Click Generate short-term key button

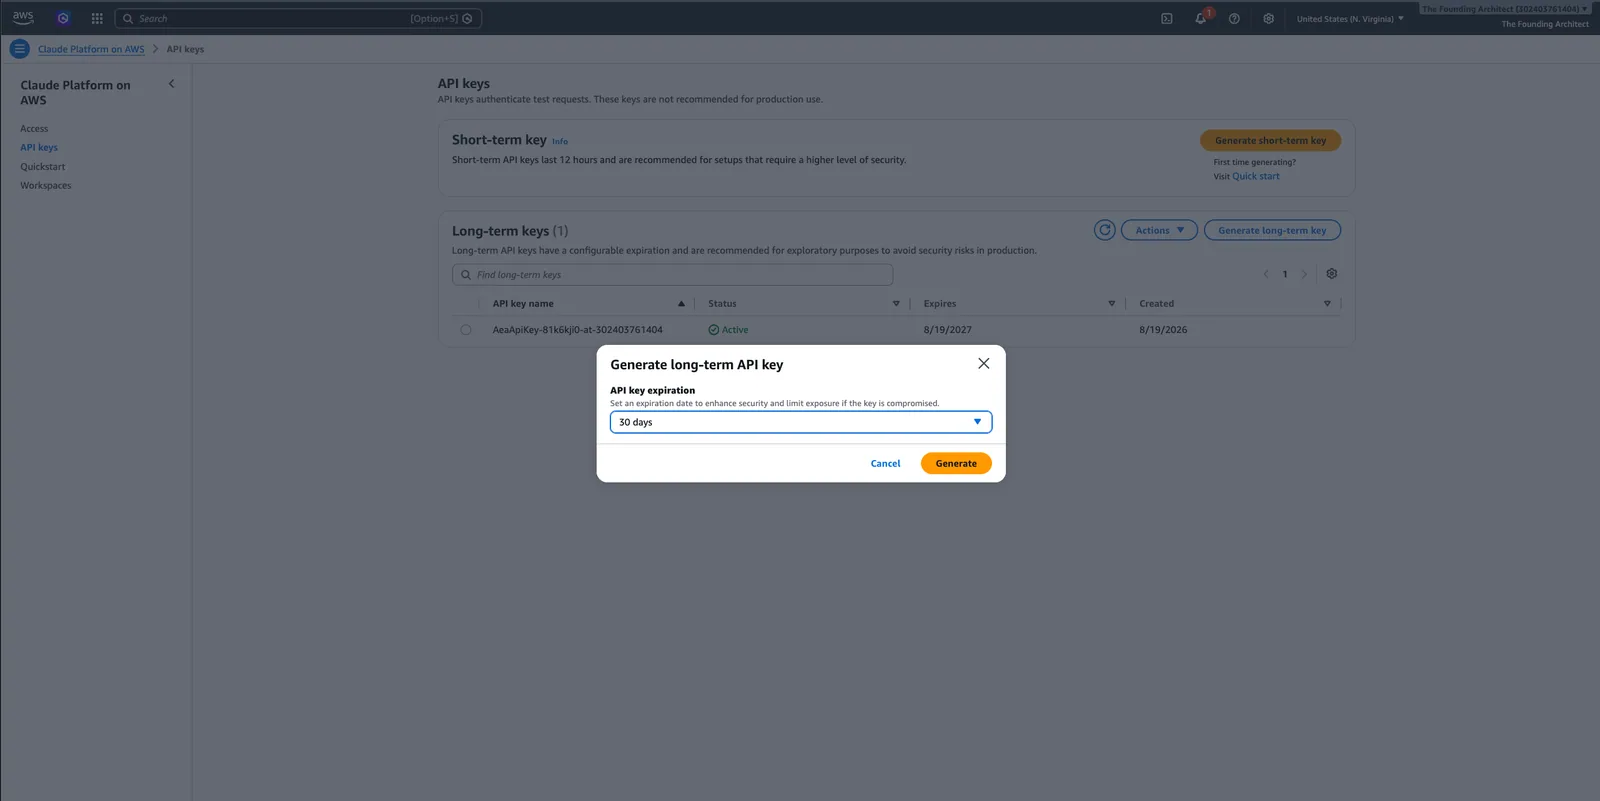coord(1270,141)
